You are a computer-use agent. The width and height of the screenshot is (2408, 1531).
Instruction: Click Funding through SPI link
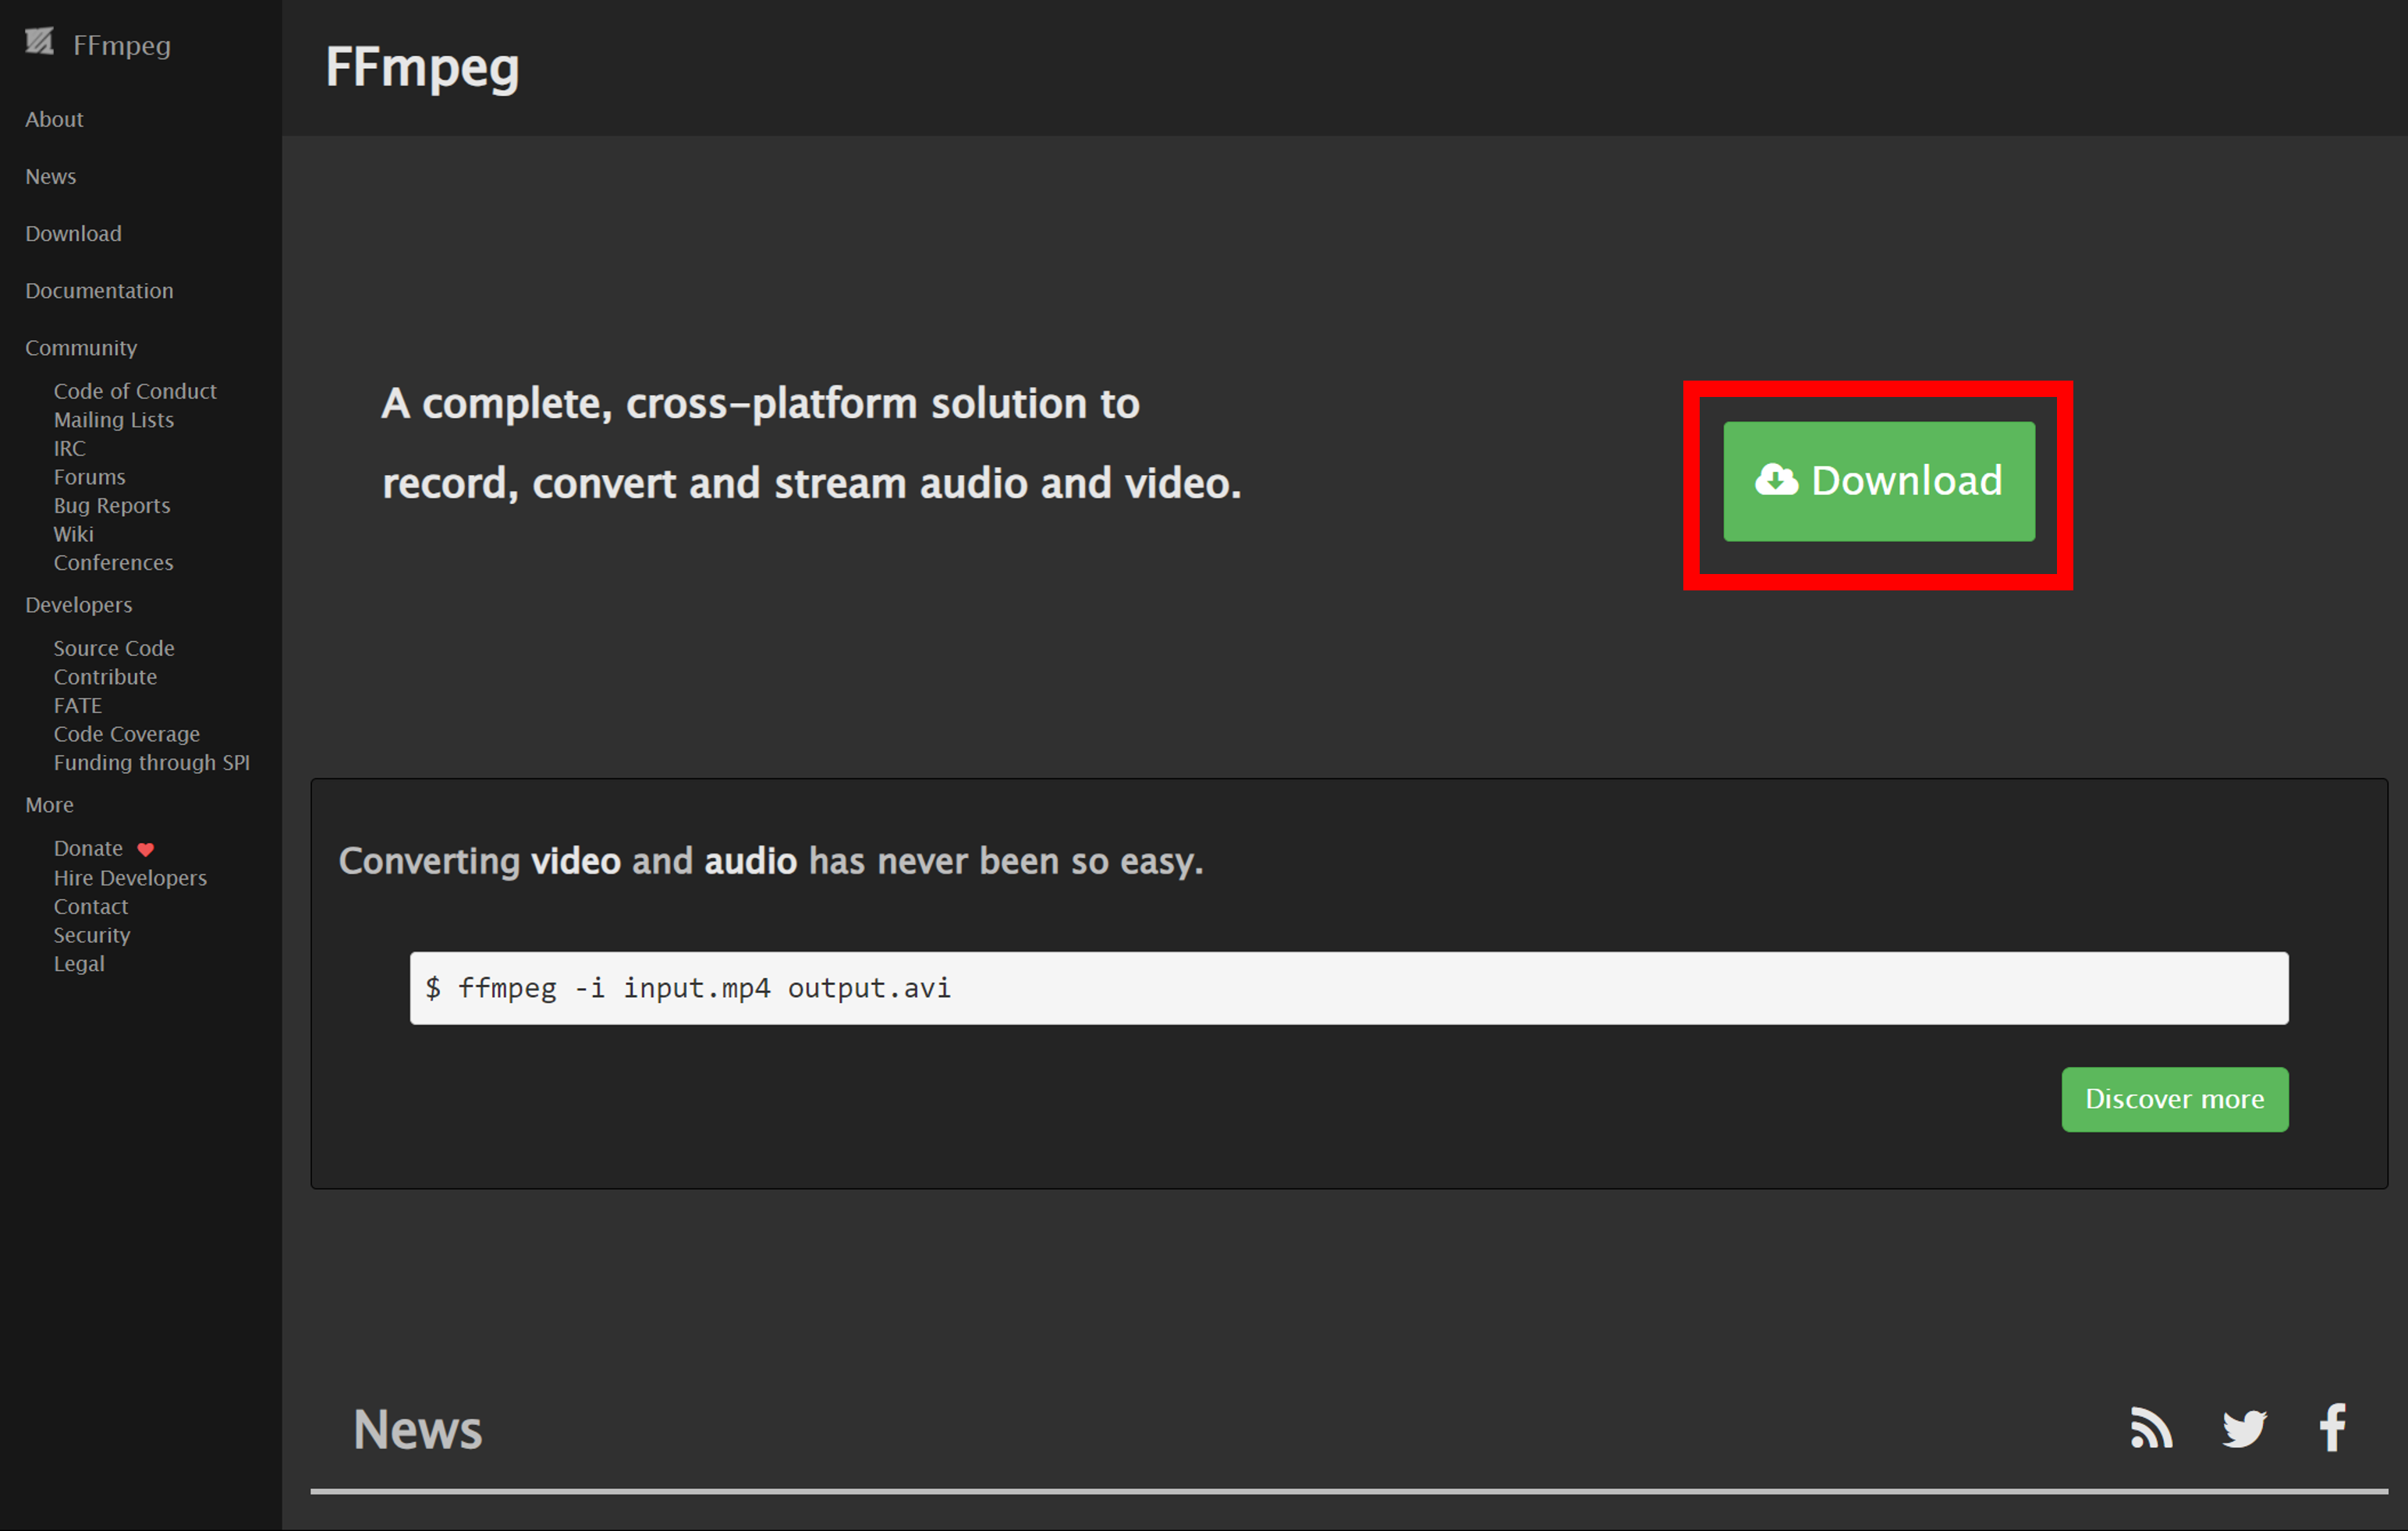pos(151,762)
